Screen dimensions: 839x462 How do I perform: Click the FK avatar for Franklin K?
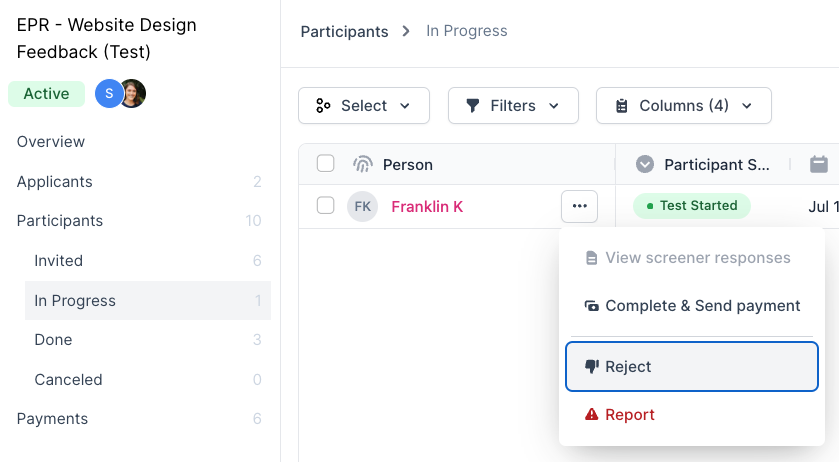pyautogui.click(x=362, y=206)
